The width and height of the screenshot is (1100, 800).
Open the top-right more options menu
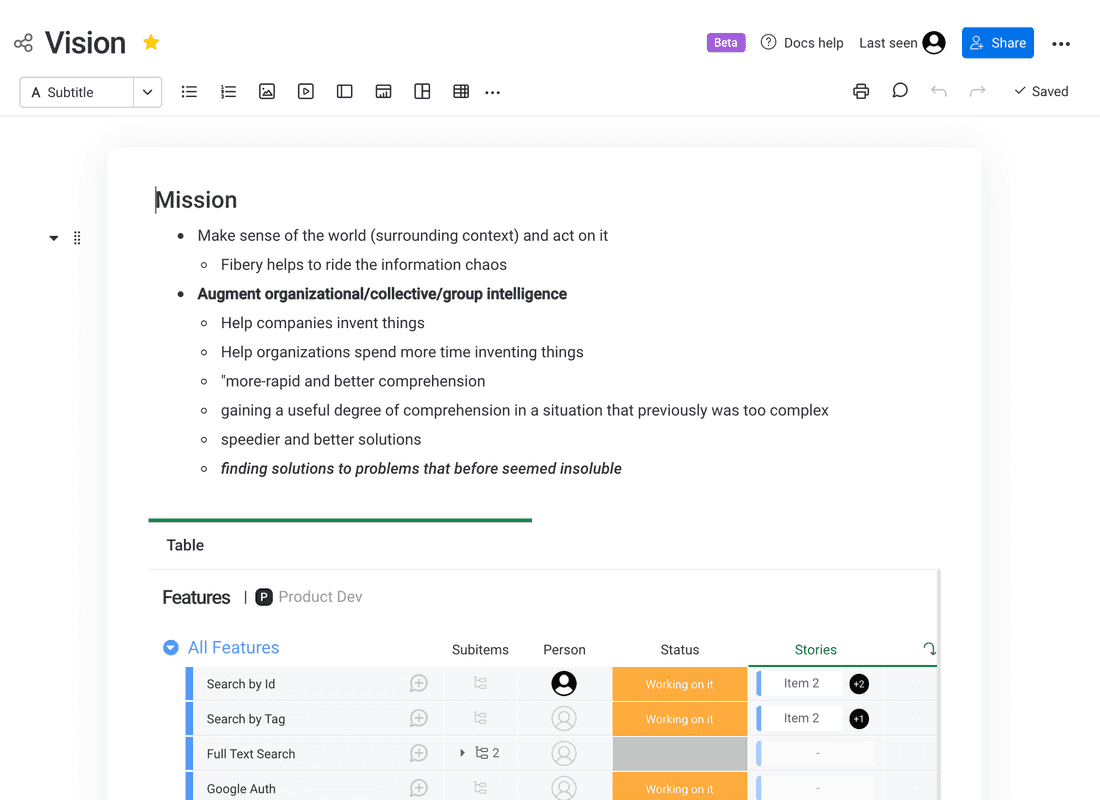coord(1061,43)
